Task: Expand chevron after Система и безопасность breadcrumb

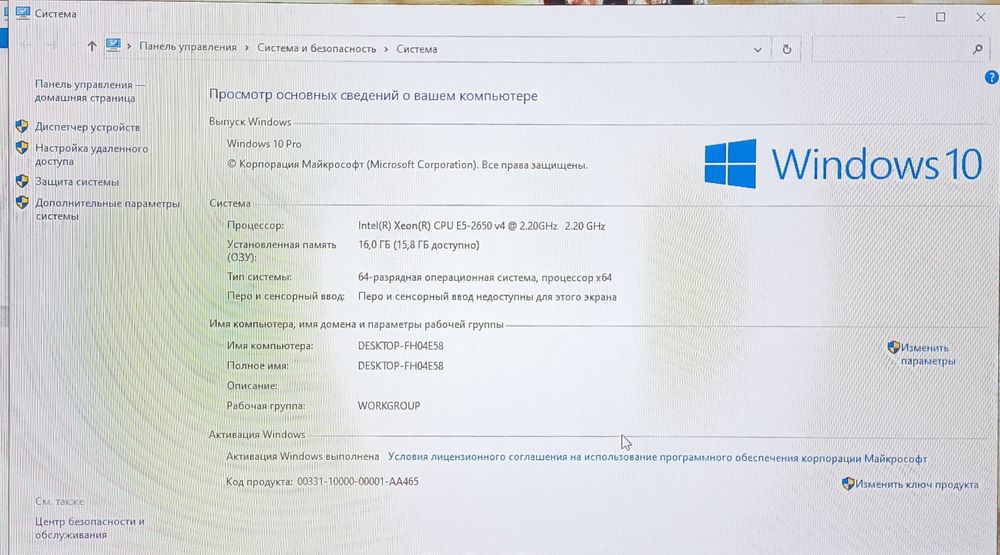Action: (x=386, y=49)
